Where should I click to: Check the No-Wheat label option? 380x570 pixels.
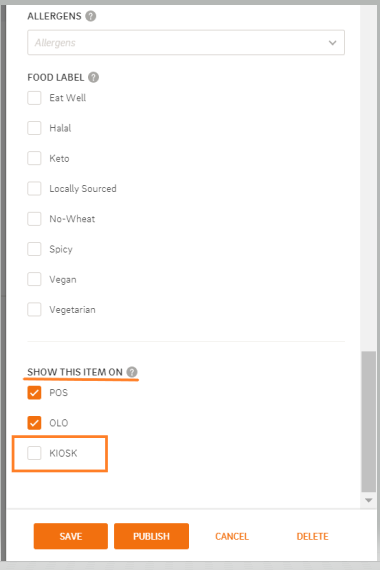[34, 219]
